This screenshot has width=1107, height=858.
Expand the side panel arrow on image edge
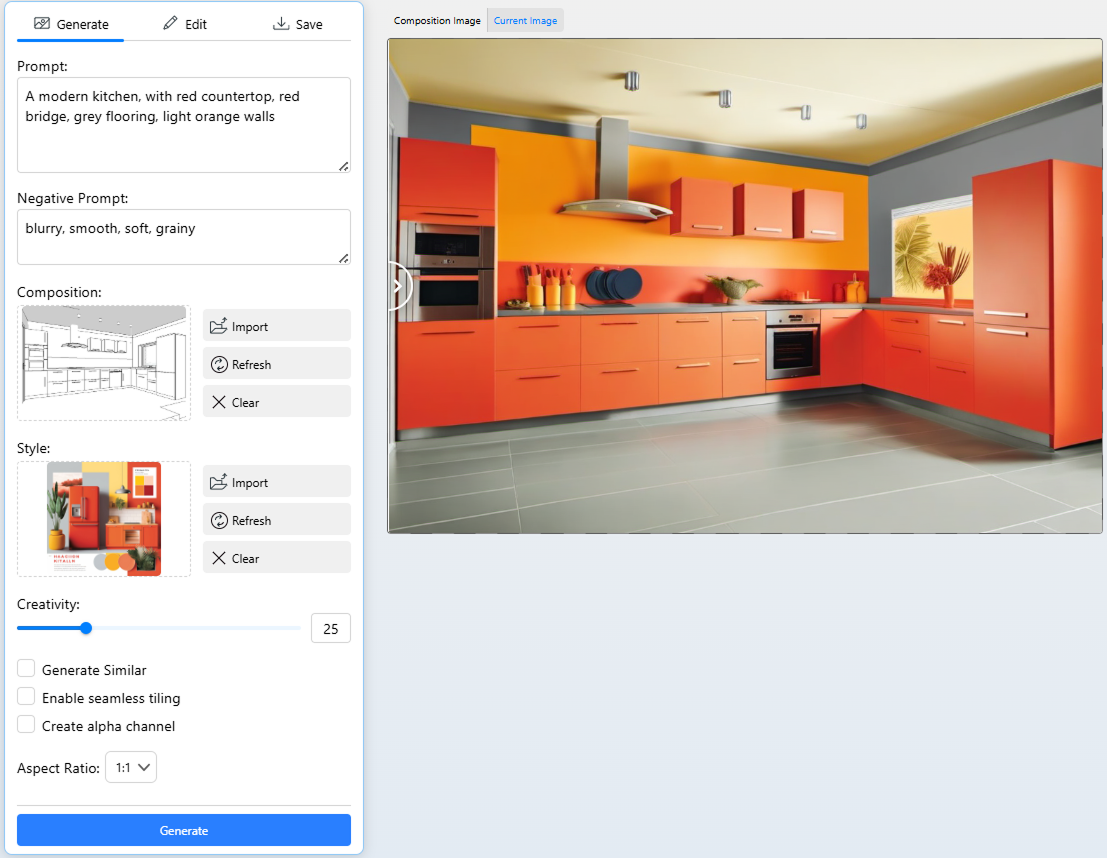point(397,286)
